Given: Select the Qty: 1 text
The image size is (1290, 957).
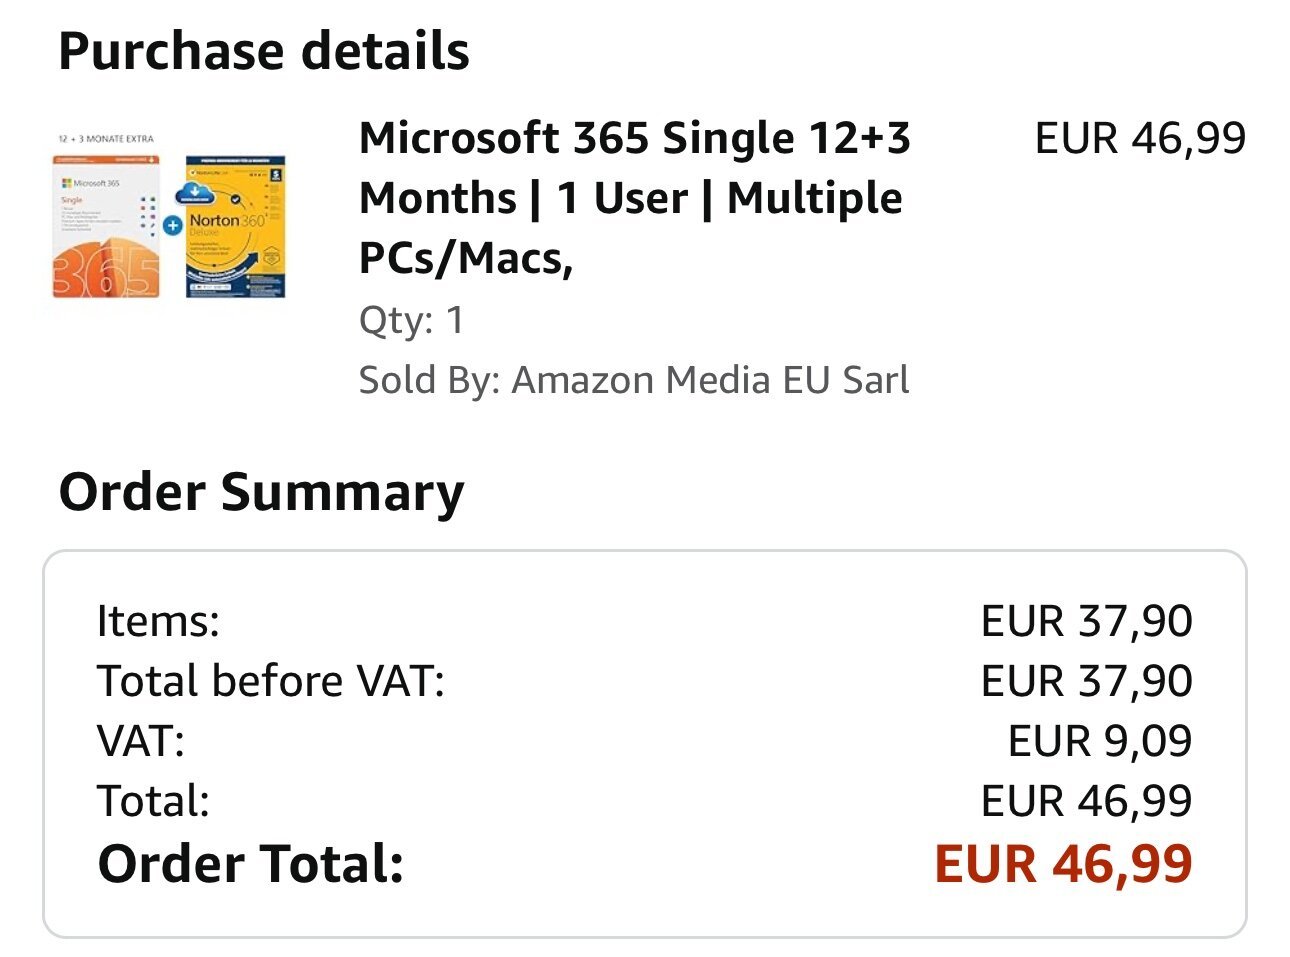Looking at the screenshot, I should point(411,320).
